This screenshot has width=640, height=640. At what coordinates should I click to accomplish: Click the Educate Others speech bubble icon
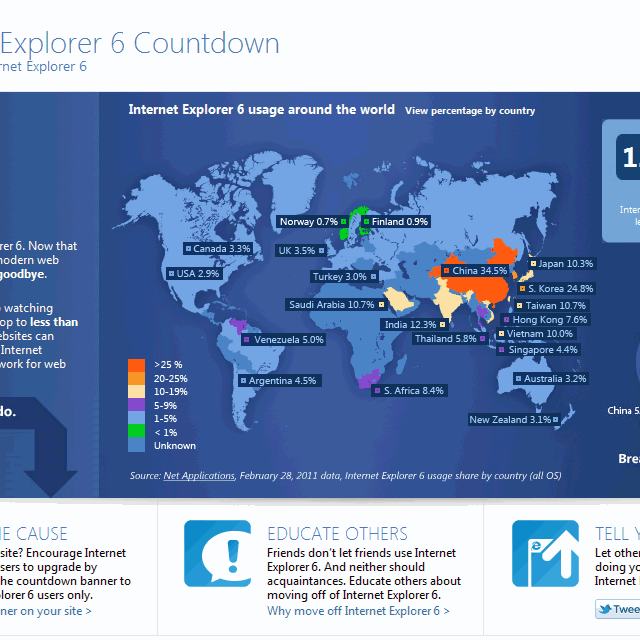(217, 553)
